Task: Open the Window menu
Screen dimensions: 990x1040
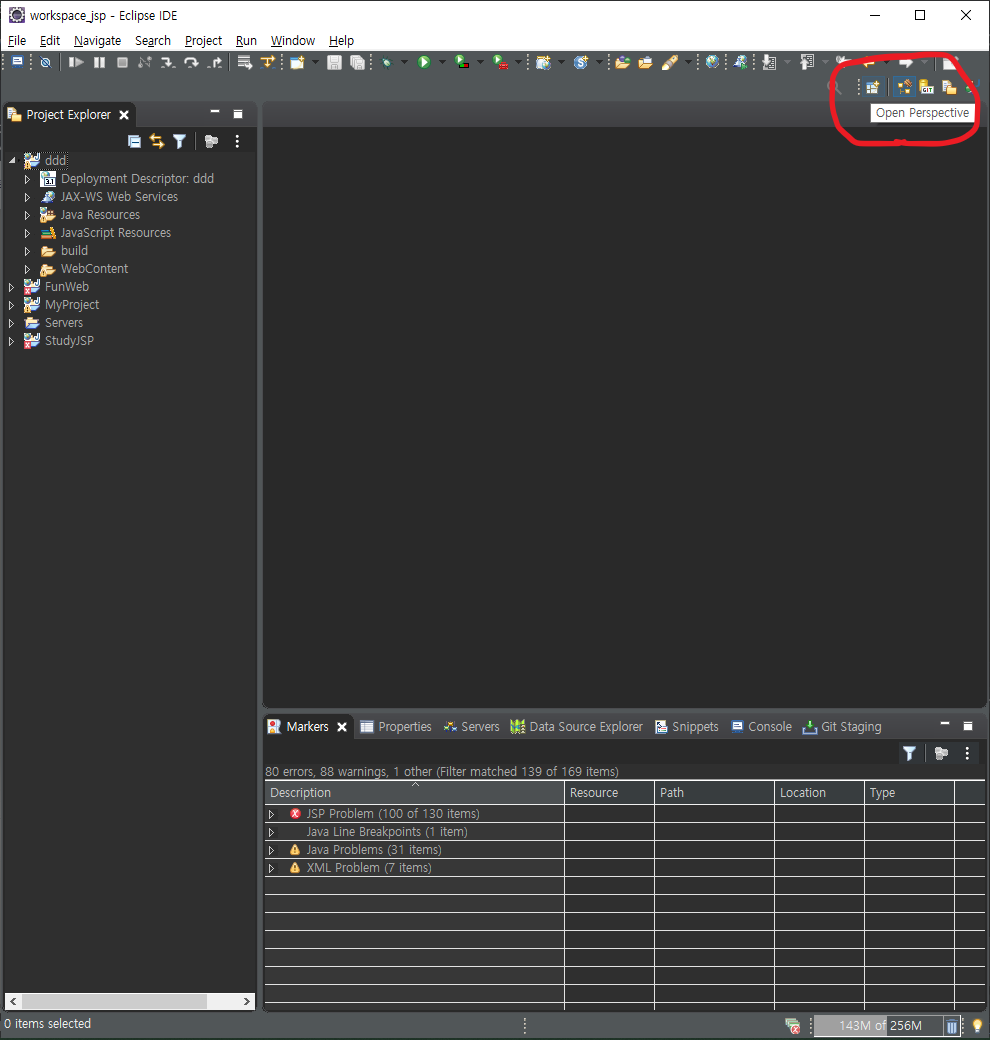Action: pyautogui.click(x=292, y=40)
